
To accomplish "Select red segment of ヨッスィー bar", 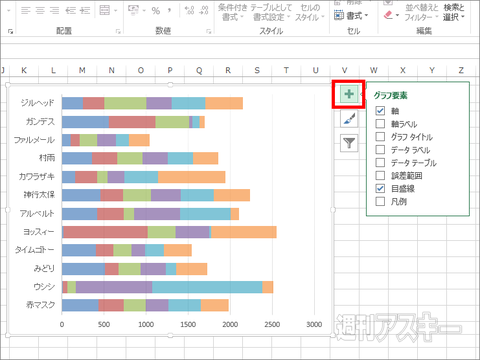I will pyautogui.click(x=105, y=232).
